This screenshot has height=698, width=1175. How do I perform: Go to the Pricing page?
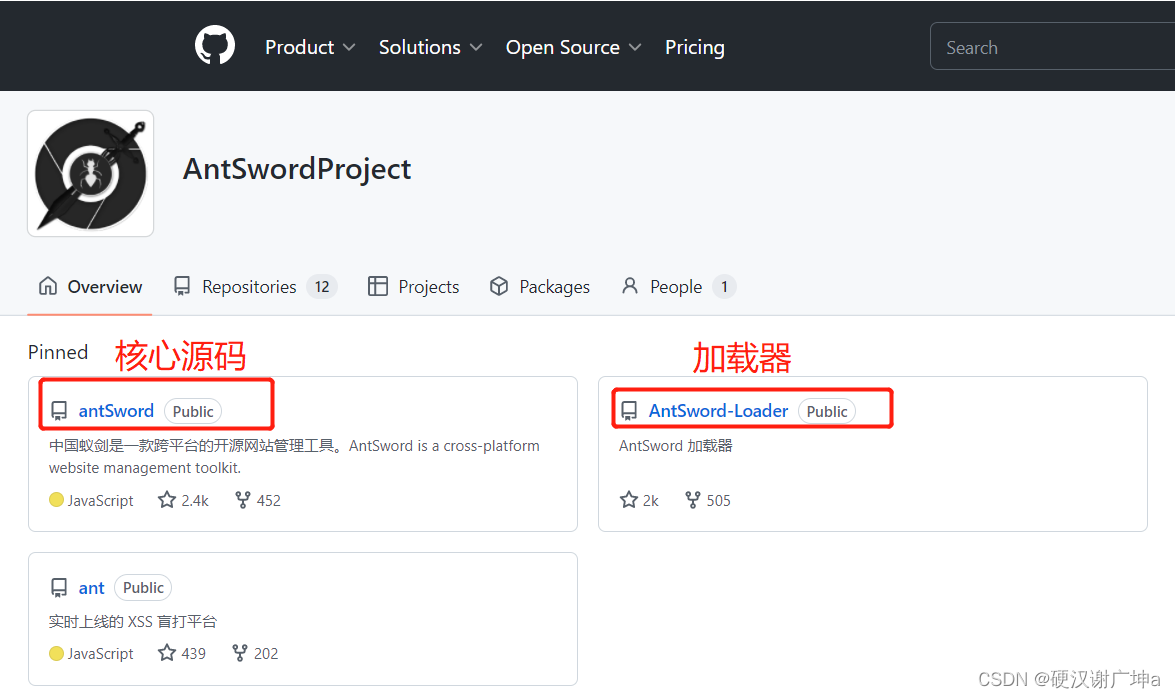pos(695,47)
